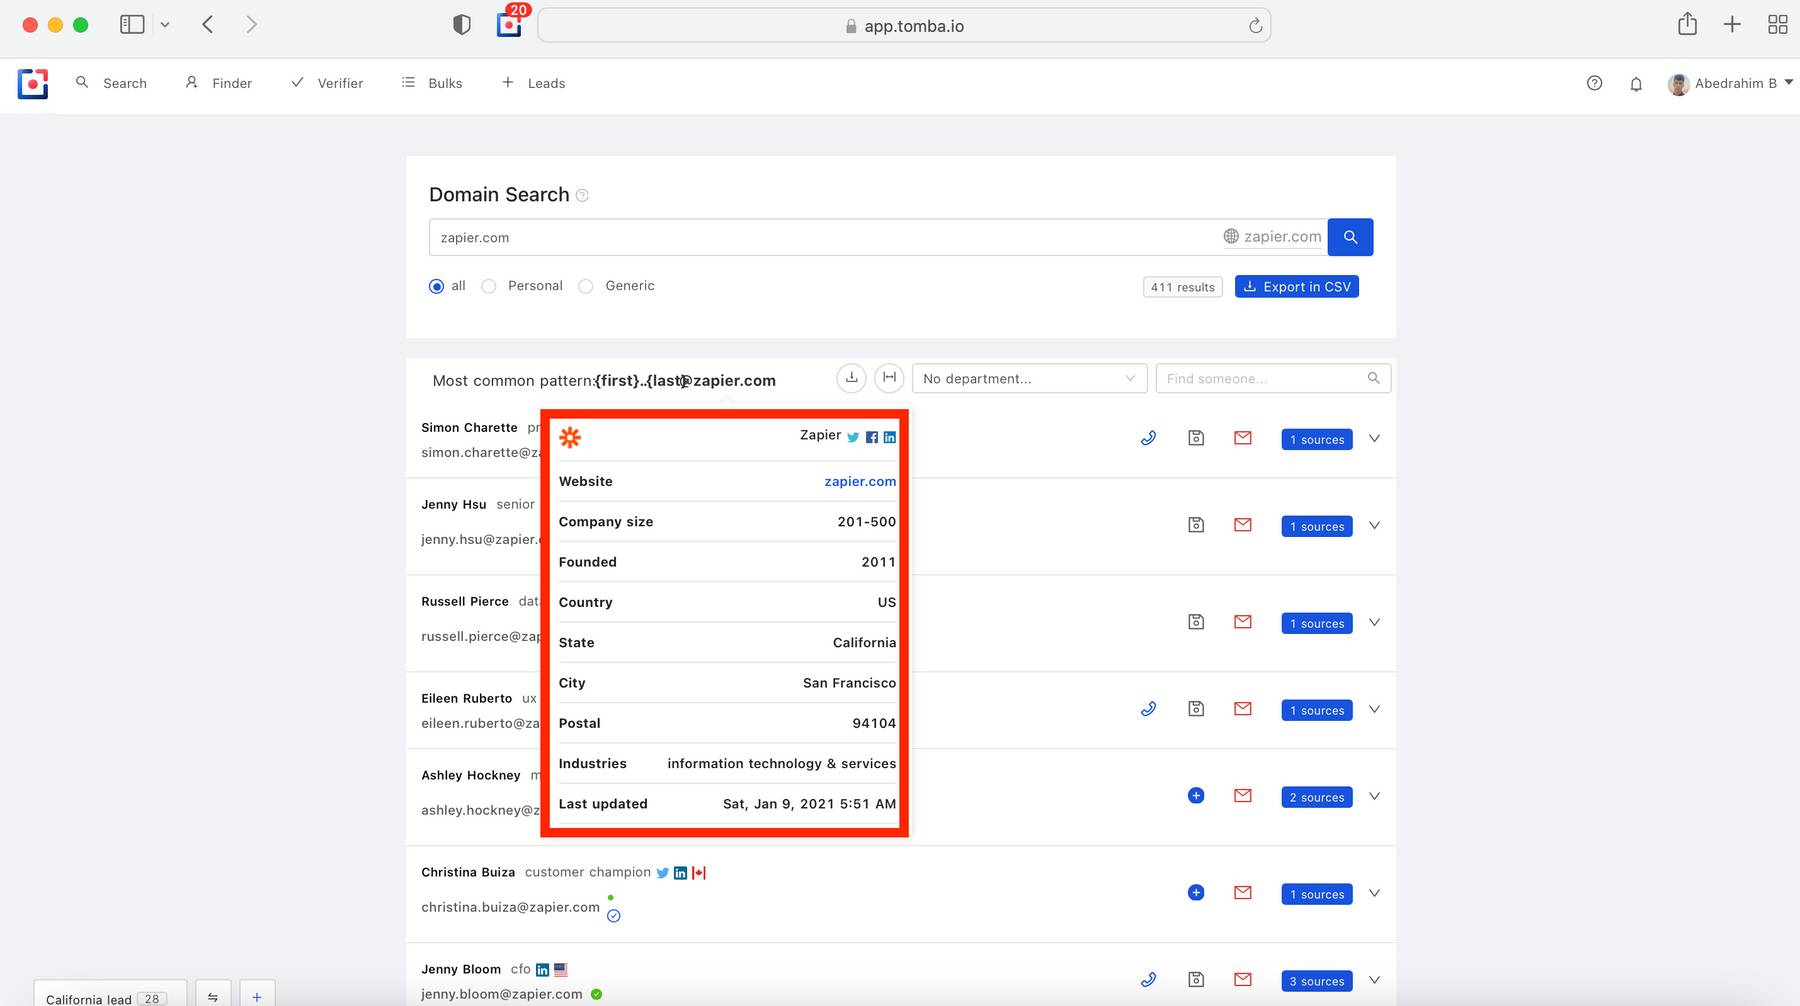
Task: Click Christina Buiza's LinkedIn icon
Action: click(x=680, y=873)
